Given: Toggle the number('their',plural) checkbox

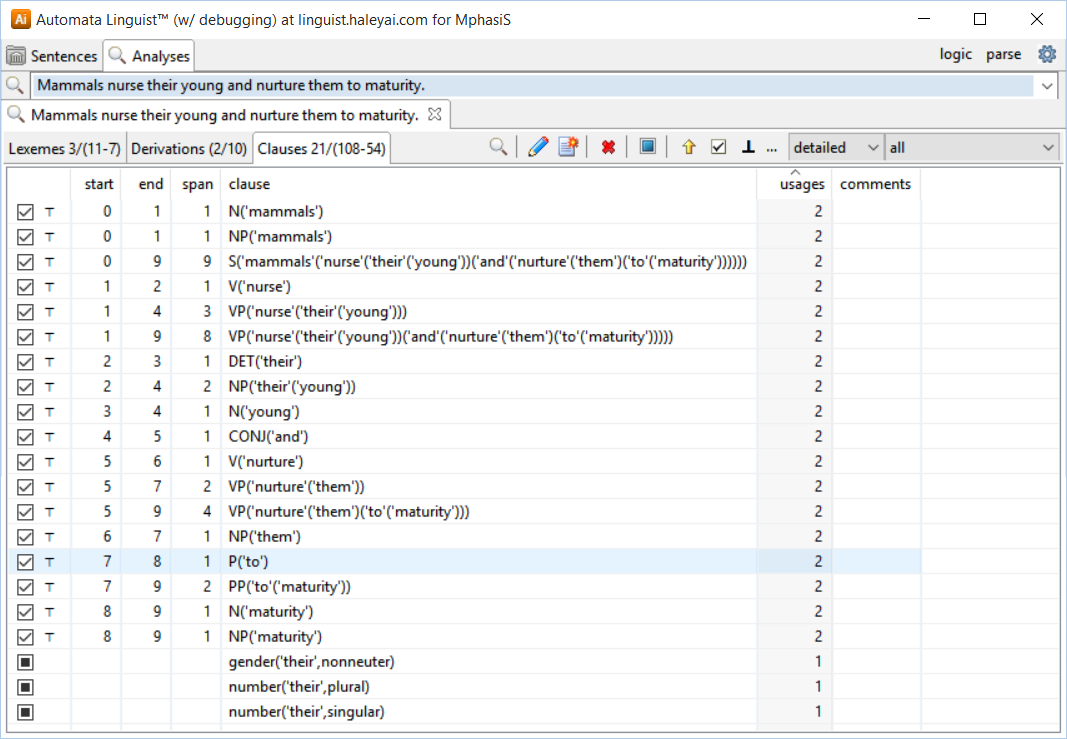Looking at the screenshot, I should point(25,687).
